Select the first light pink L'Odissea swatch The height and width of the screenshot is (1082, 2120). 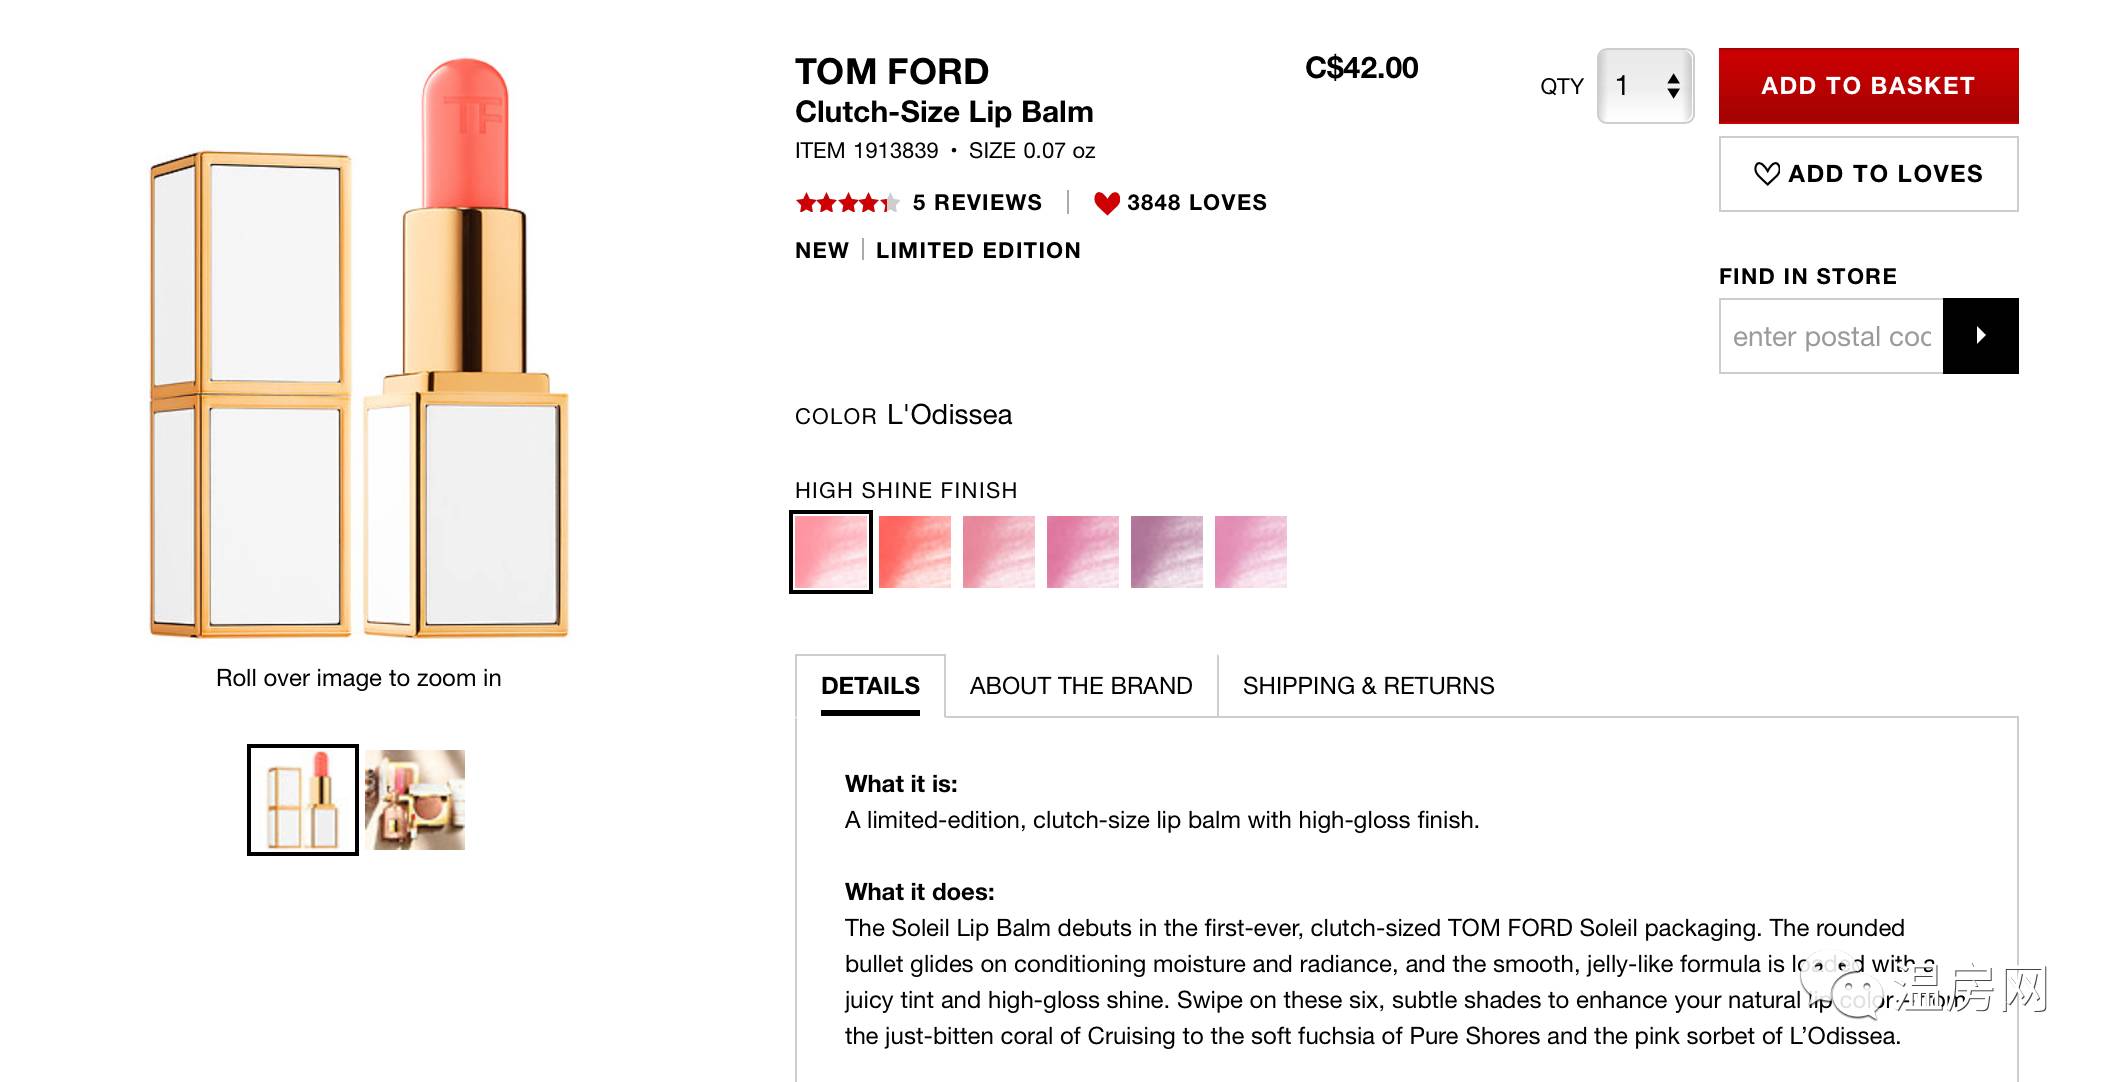click(x=831, y=552)
